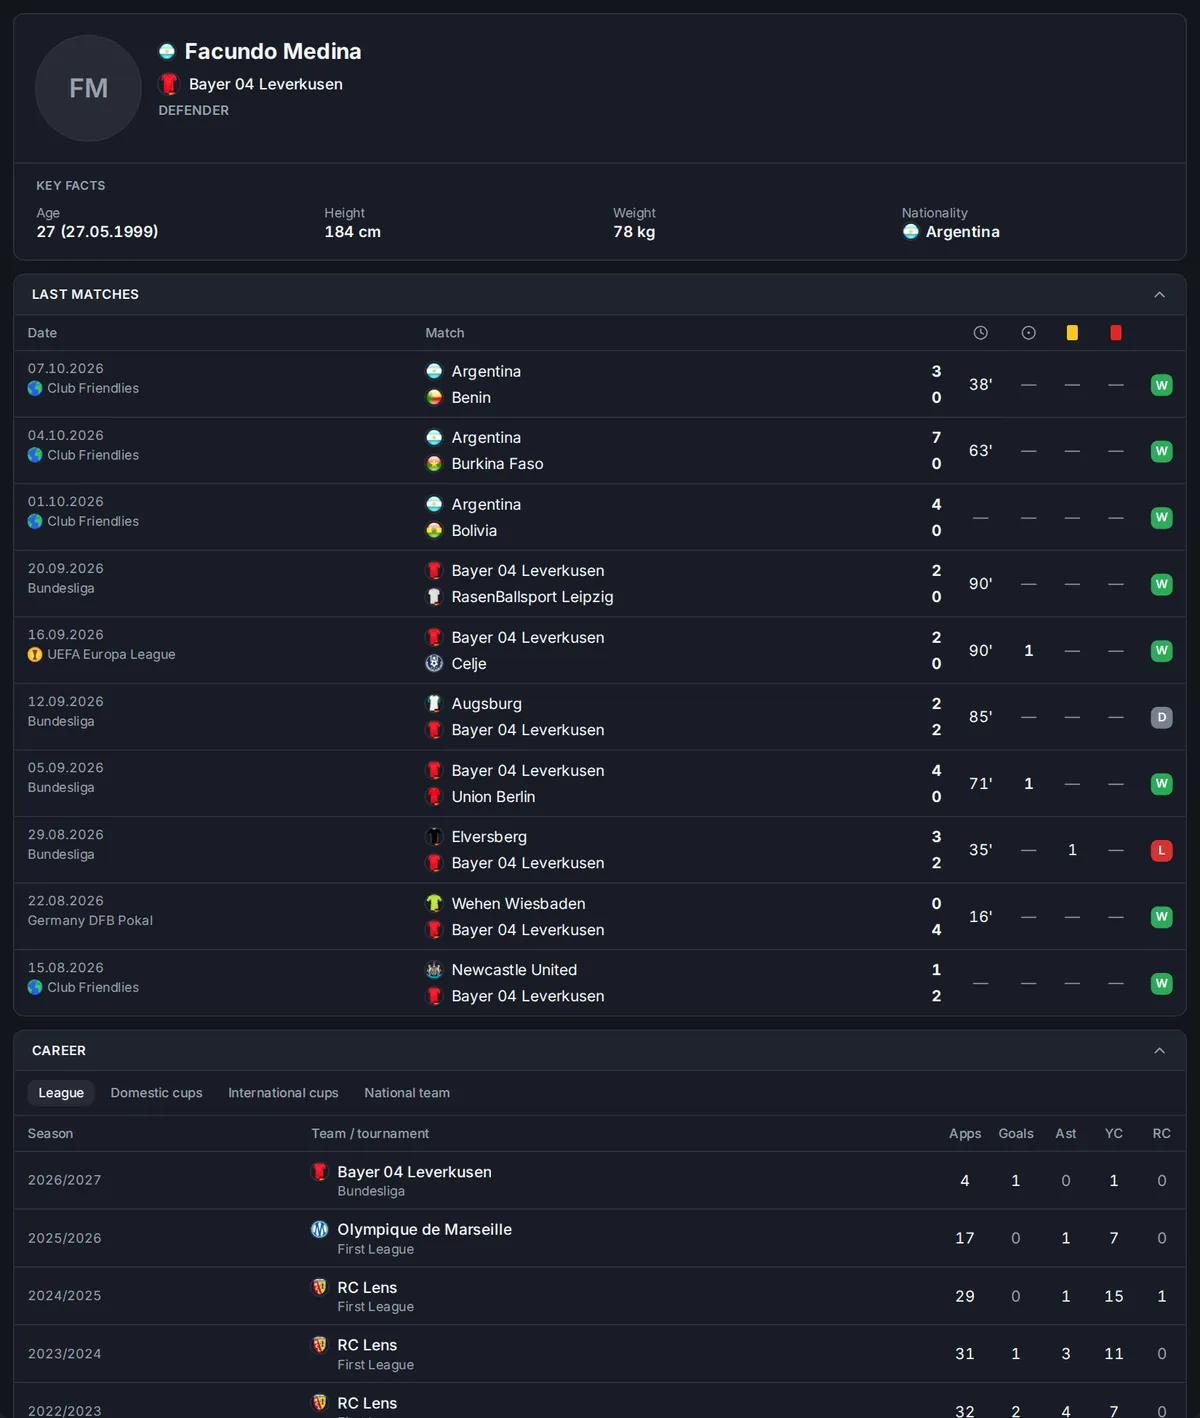Image resolution: width=1200 pixels, height=1418 pixels.
Task: Click the Bolivia flag icon
Action: (434, 530)
